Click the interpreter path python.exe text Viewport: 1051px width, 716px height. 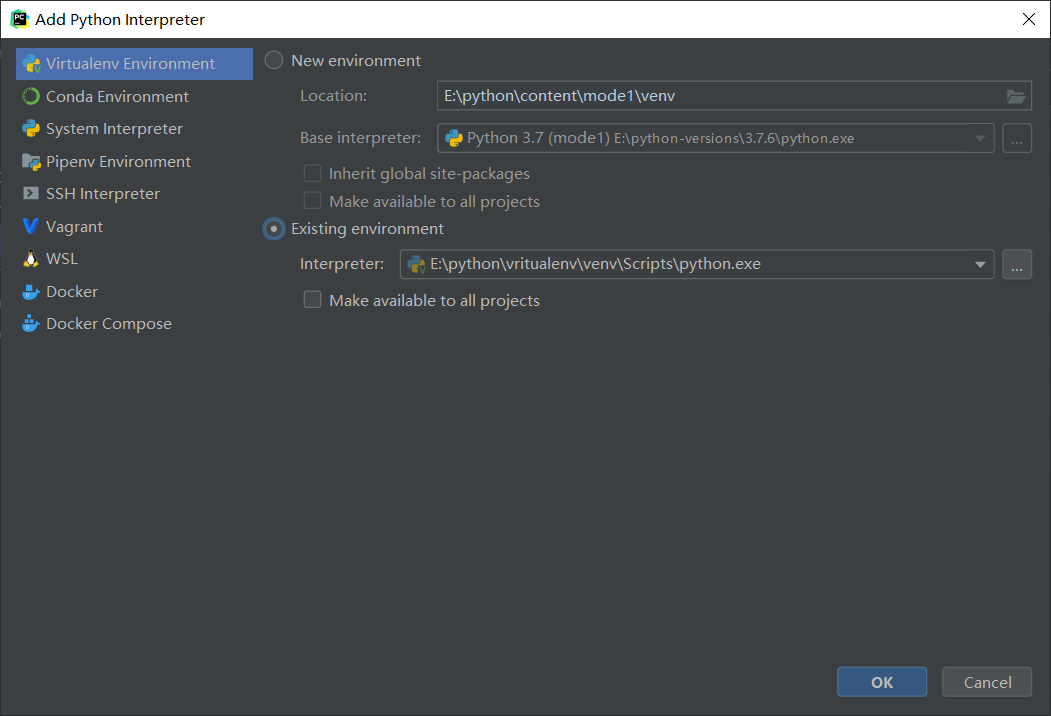tap(595, 264)
